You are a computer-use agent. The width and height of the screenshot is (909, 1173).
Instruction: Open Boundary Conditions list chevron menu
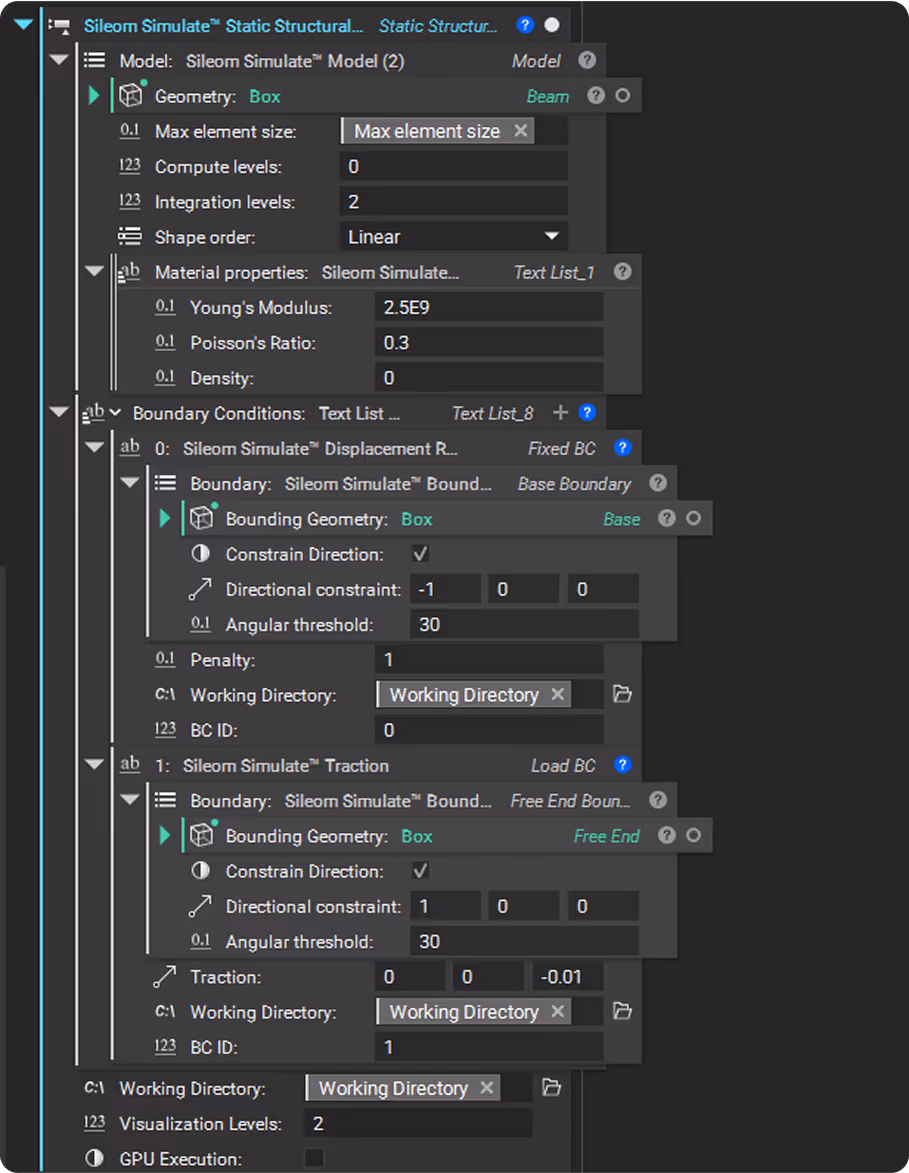click(114, 412)
